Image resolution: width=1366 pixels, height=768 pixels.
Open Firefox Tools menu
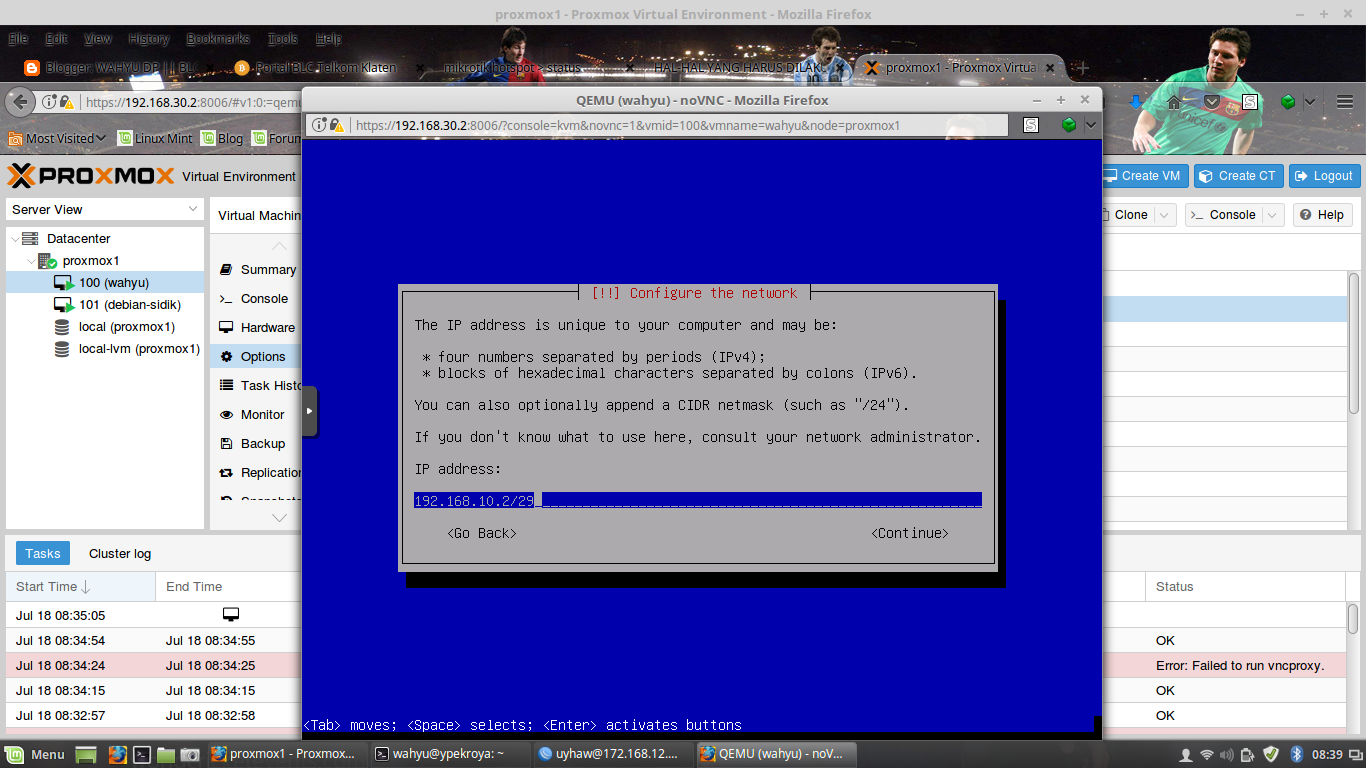[x=283, y=39]
